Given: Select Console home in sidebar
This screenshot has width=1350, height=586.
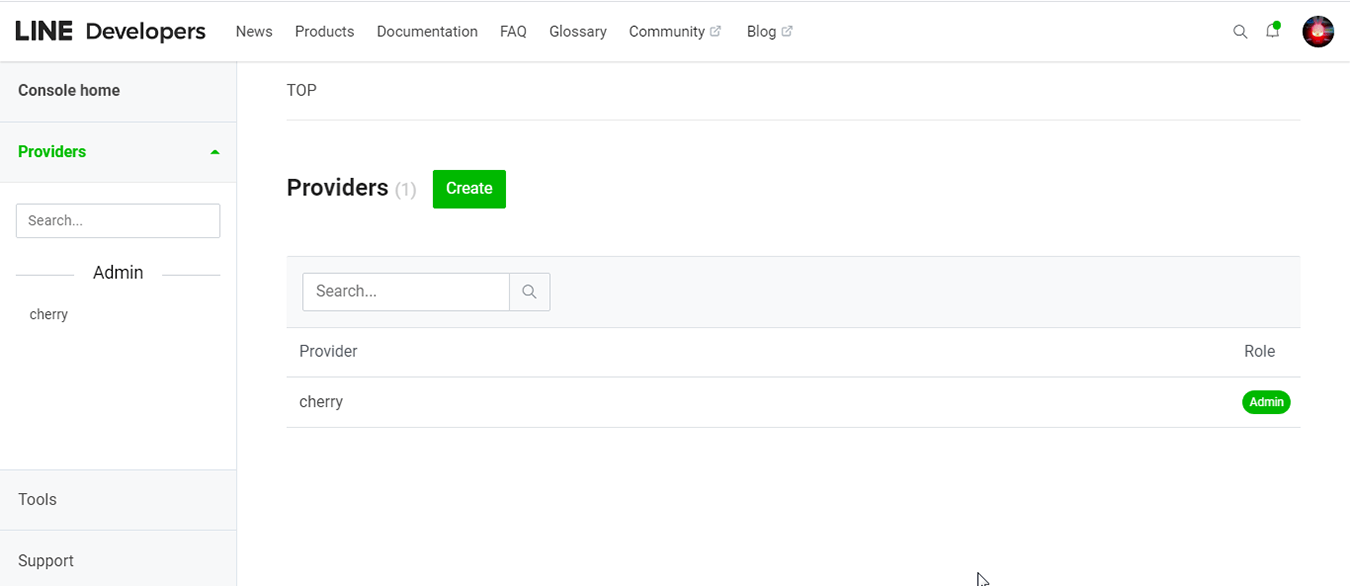Looking at the screenshot, I should click(69, 91).
